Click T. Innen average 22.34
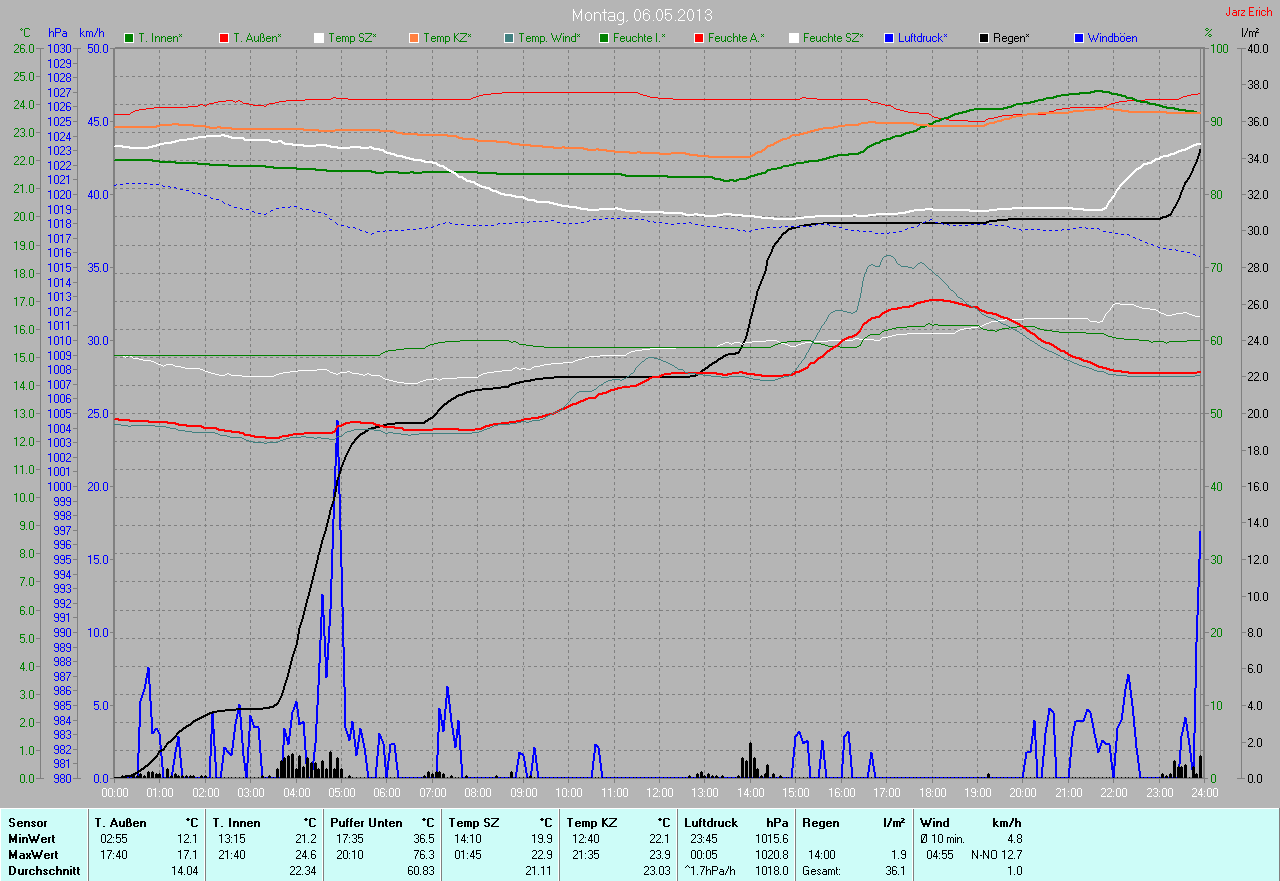1280x881 pixels. click(x=302, y=871)
